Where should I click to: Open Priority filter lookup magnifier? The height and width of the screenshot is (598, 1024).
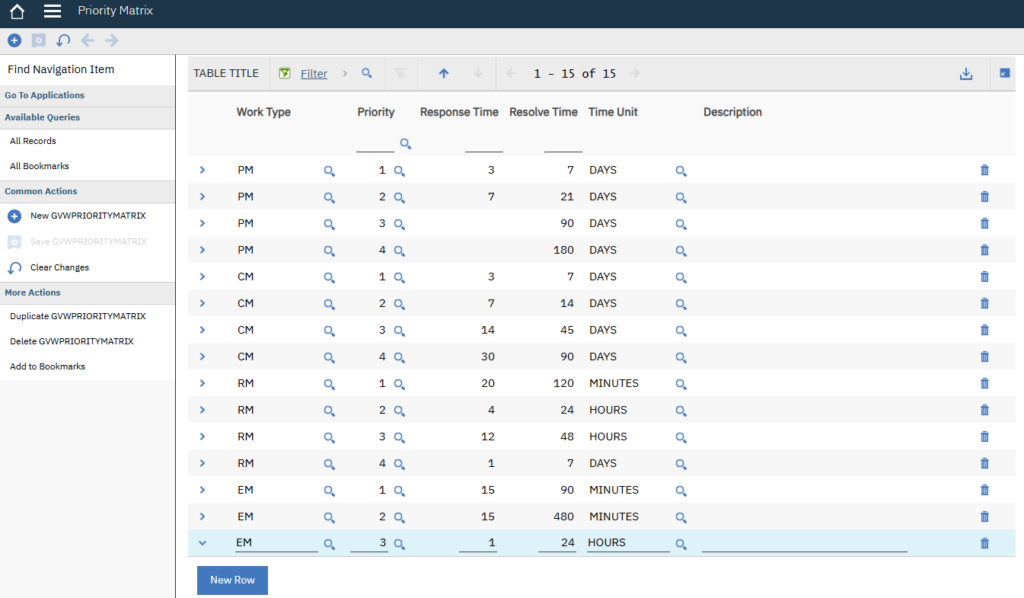pyautogui.click(x=406, y=144)
